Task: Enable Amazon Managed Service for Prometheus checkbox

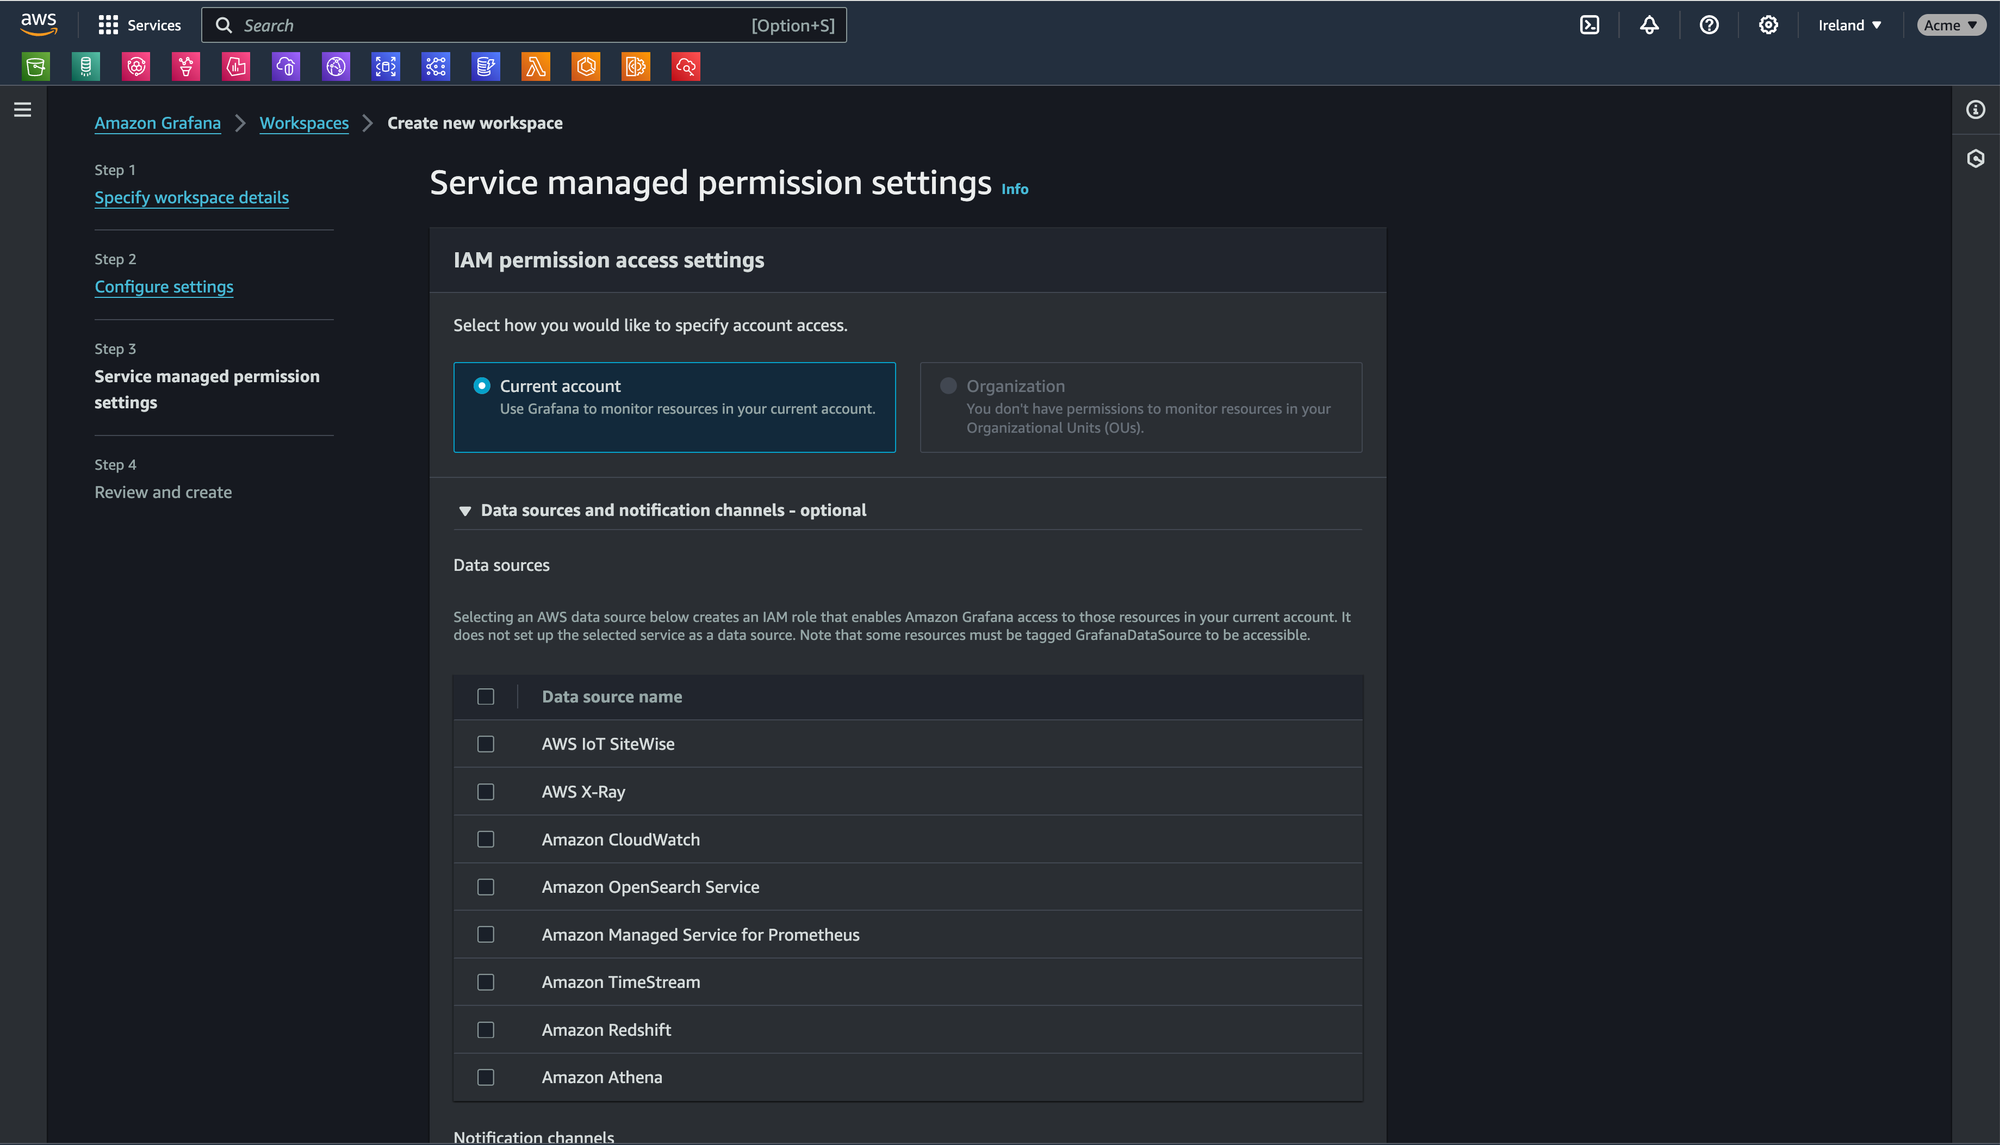Action: [486, 934]
